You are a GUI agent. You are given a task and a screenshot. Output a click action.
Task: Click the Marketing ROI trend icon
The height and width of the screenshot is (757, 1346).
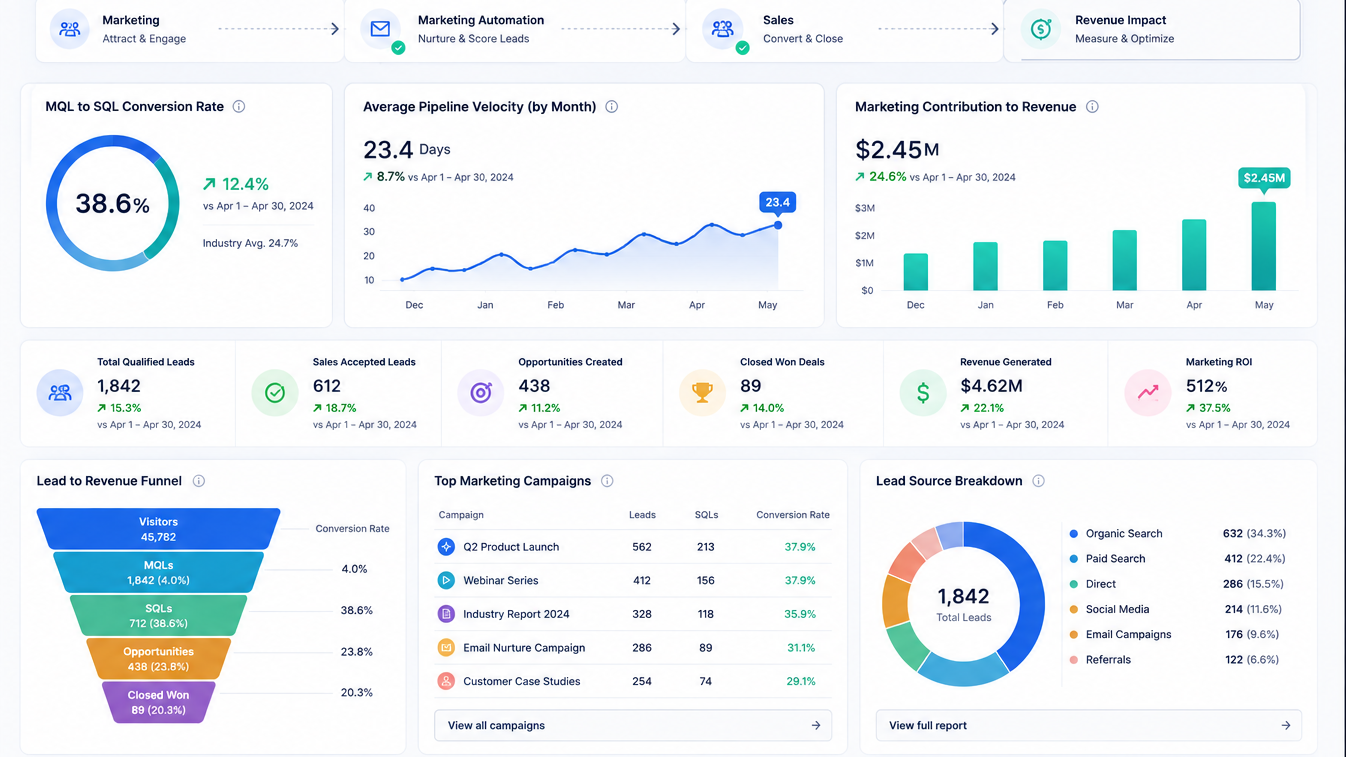click(x=1148, y=393)
